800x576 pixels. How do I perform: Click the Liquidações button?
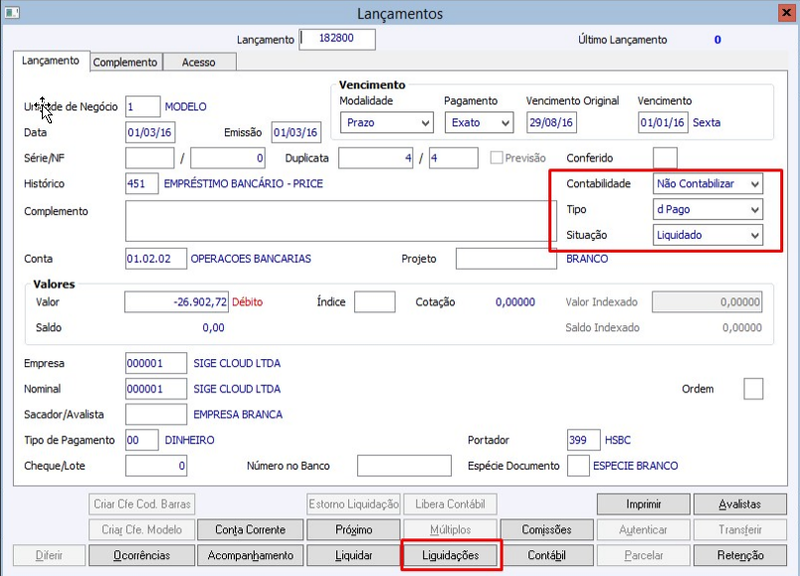pyautogui.click(x=451, y=555)
